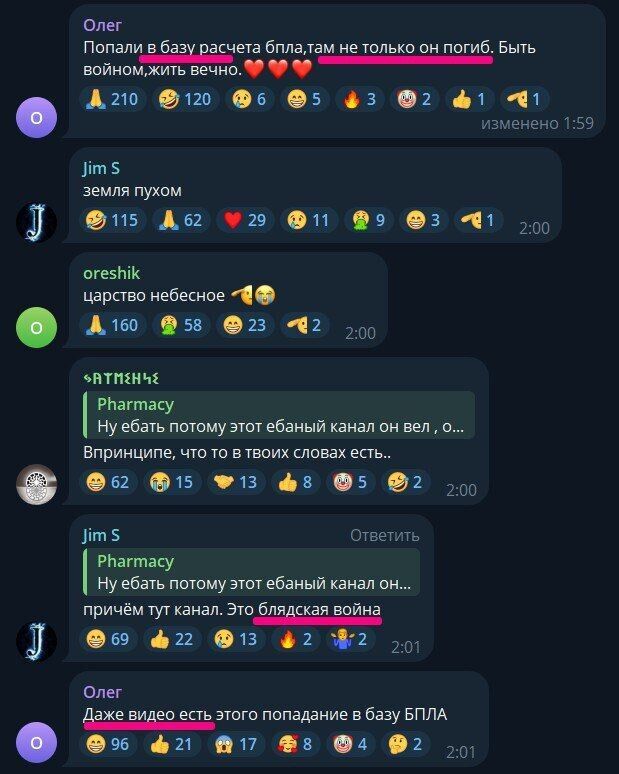This screenshot has height=774, width=619.
Task: Click the handshake reaction showing 13
Action: (235, 482)
